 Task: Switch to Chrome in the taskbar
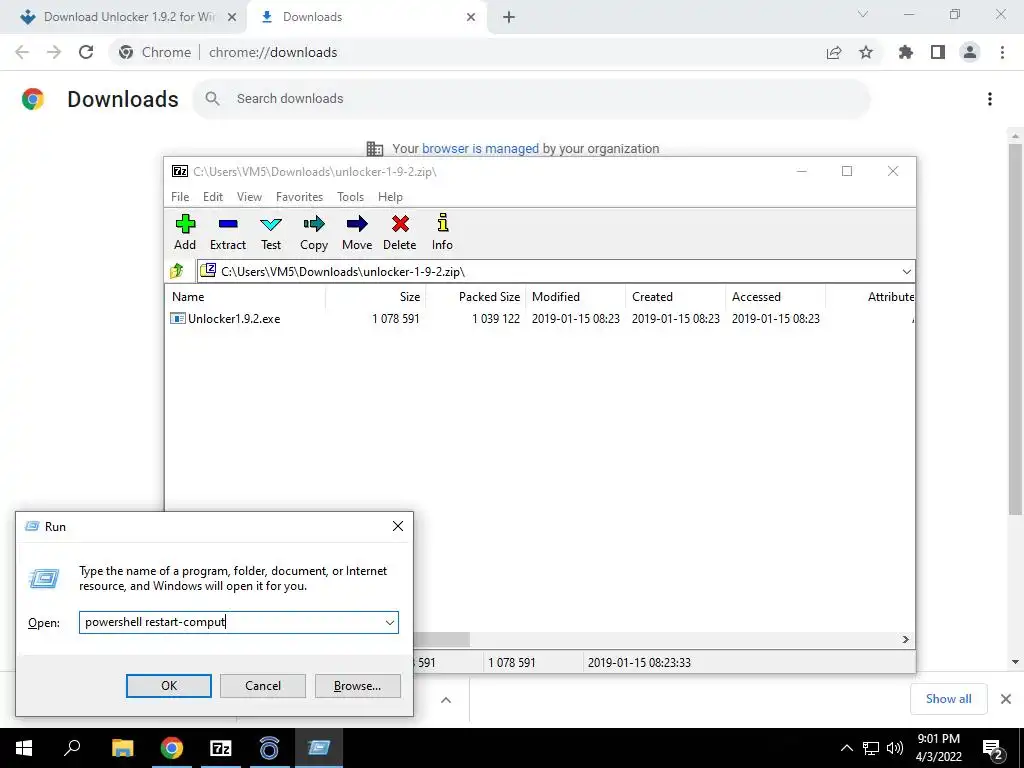pyautogui.click(x=171, y=748)
